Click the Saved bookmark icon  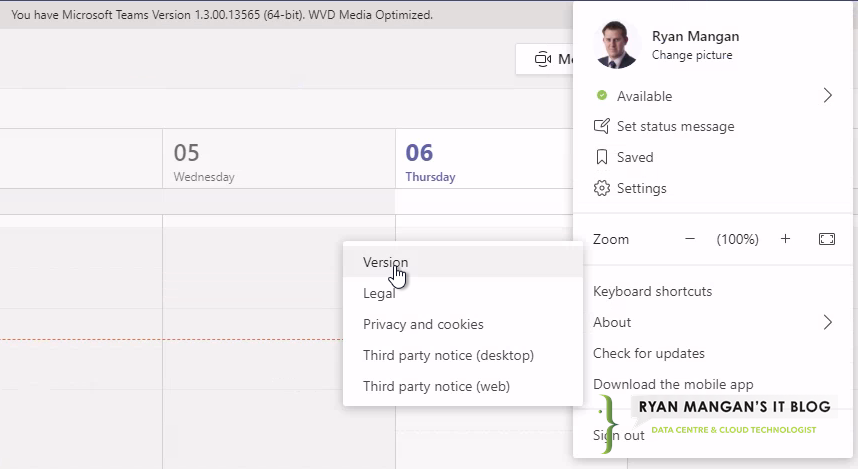click(x=601, y=157)
